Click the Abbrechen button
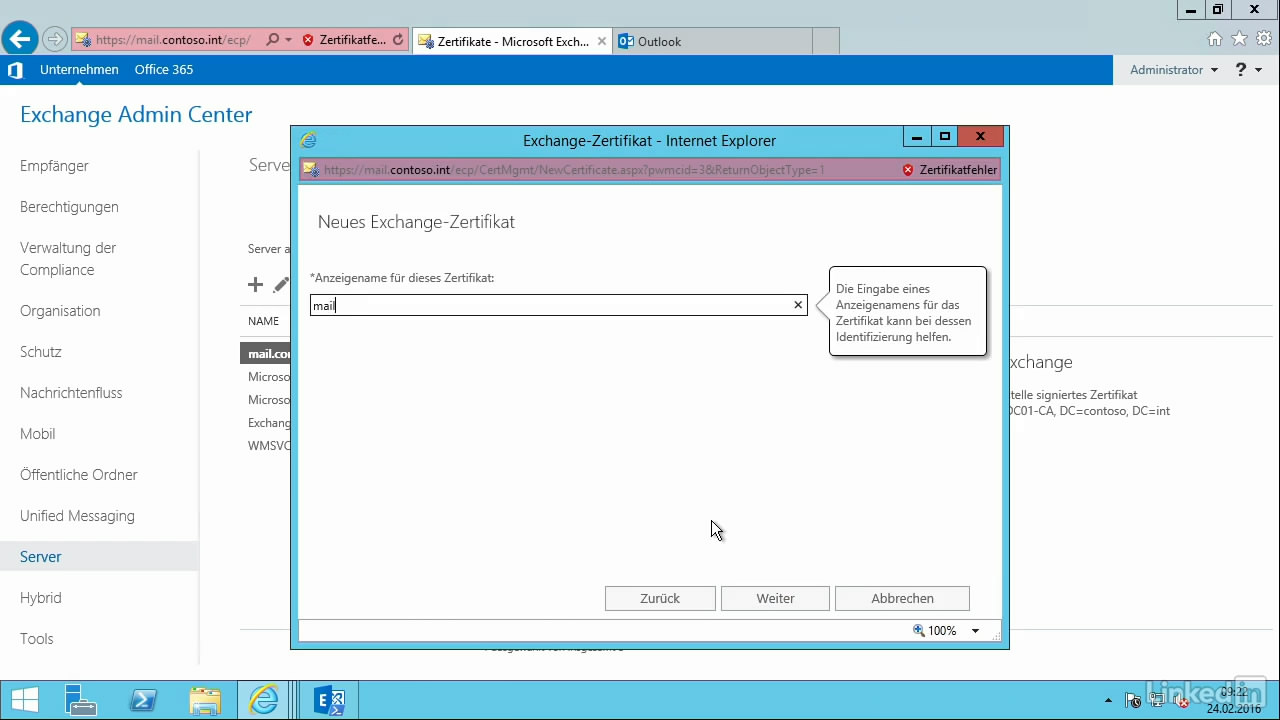This screenshot has width=1280, height=720. pos(902,598)
